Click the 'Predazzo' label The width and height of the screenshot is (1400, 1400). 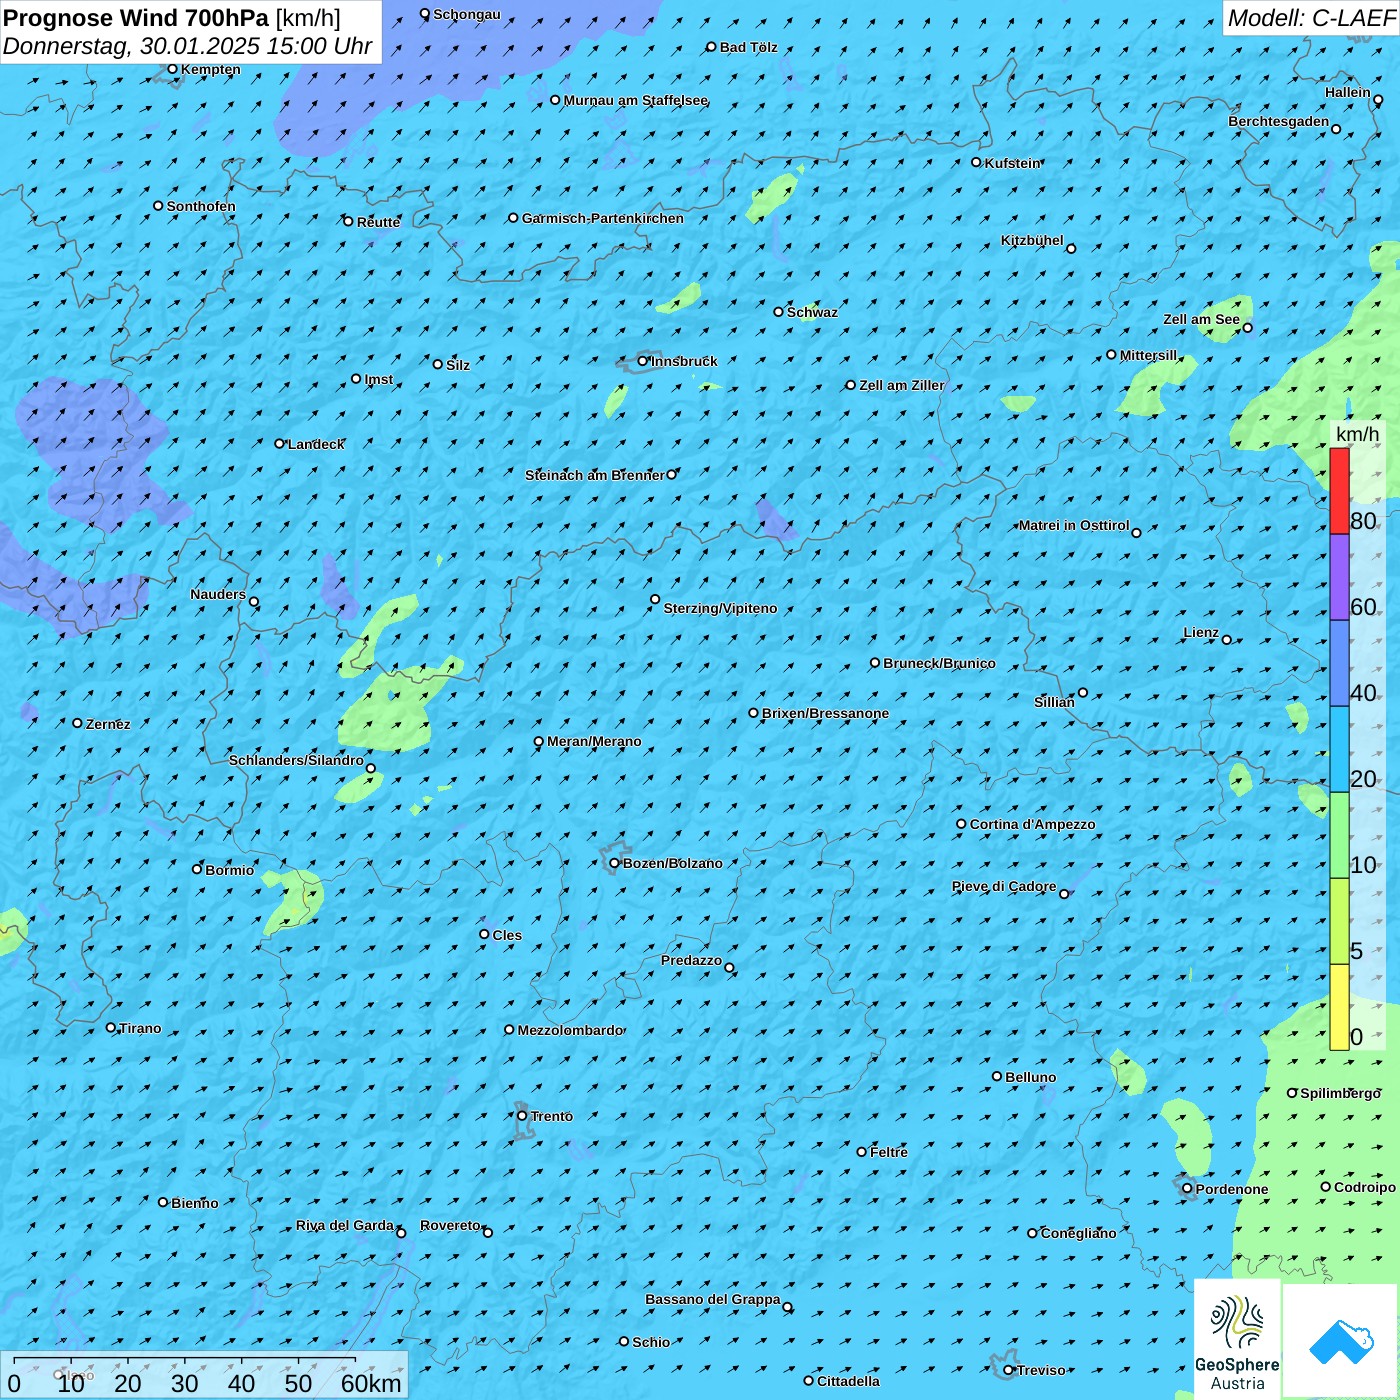point(691,960)
